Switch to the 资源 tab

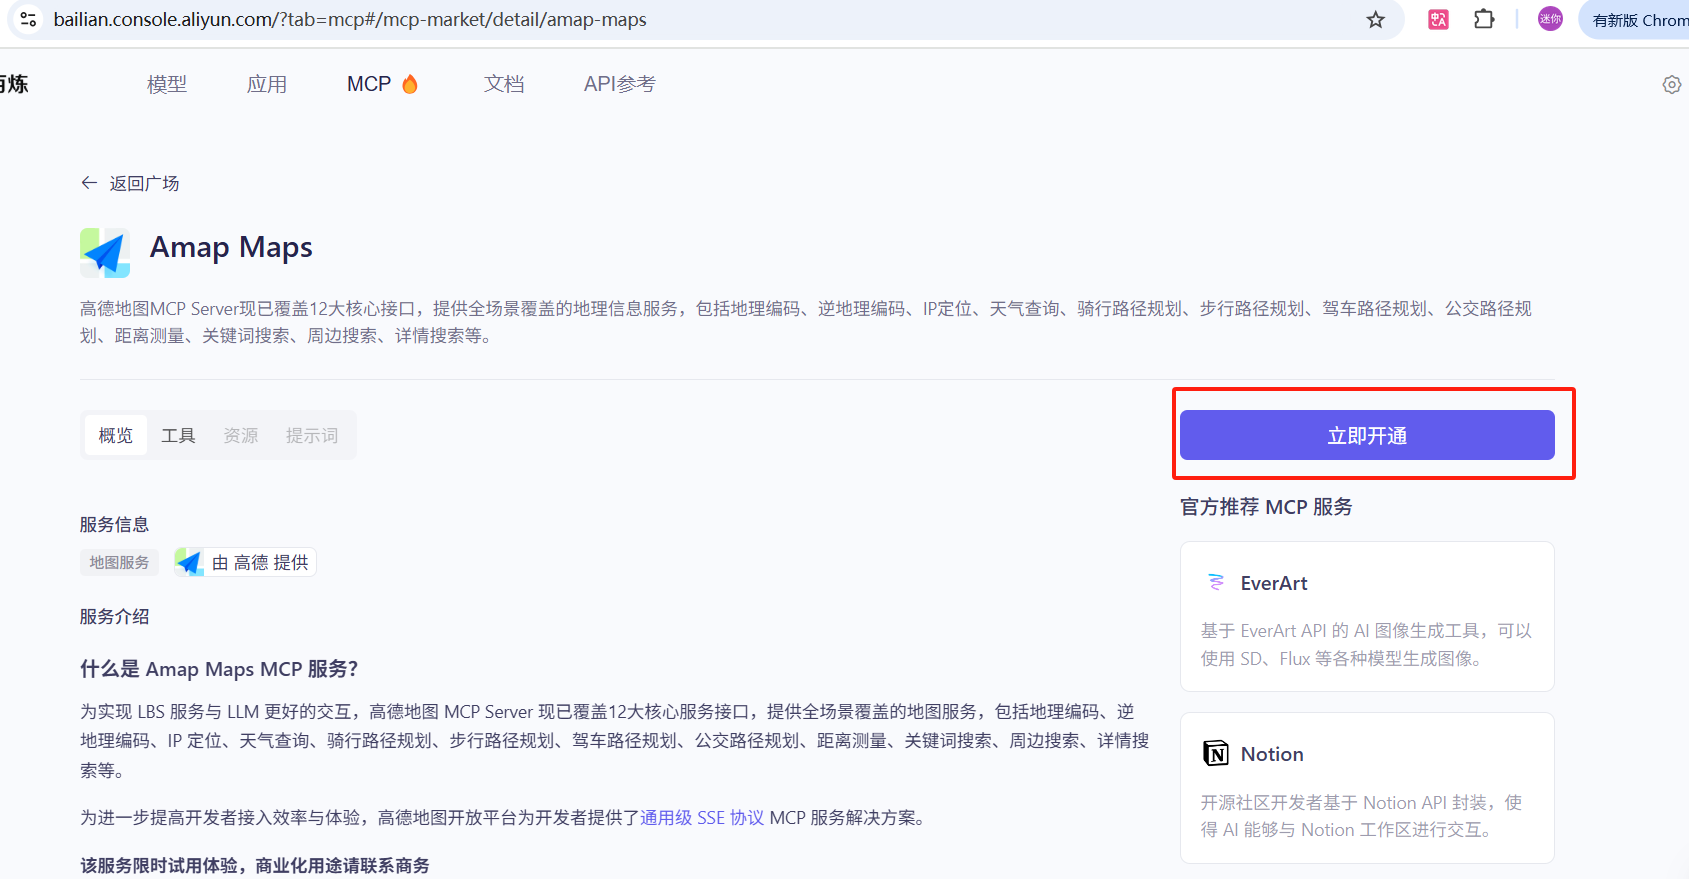[241, 435]
